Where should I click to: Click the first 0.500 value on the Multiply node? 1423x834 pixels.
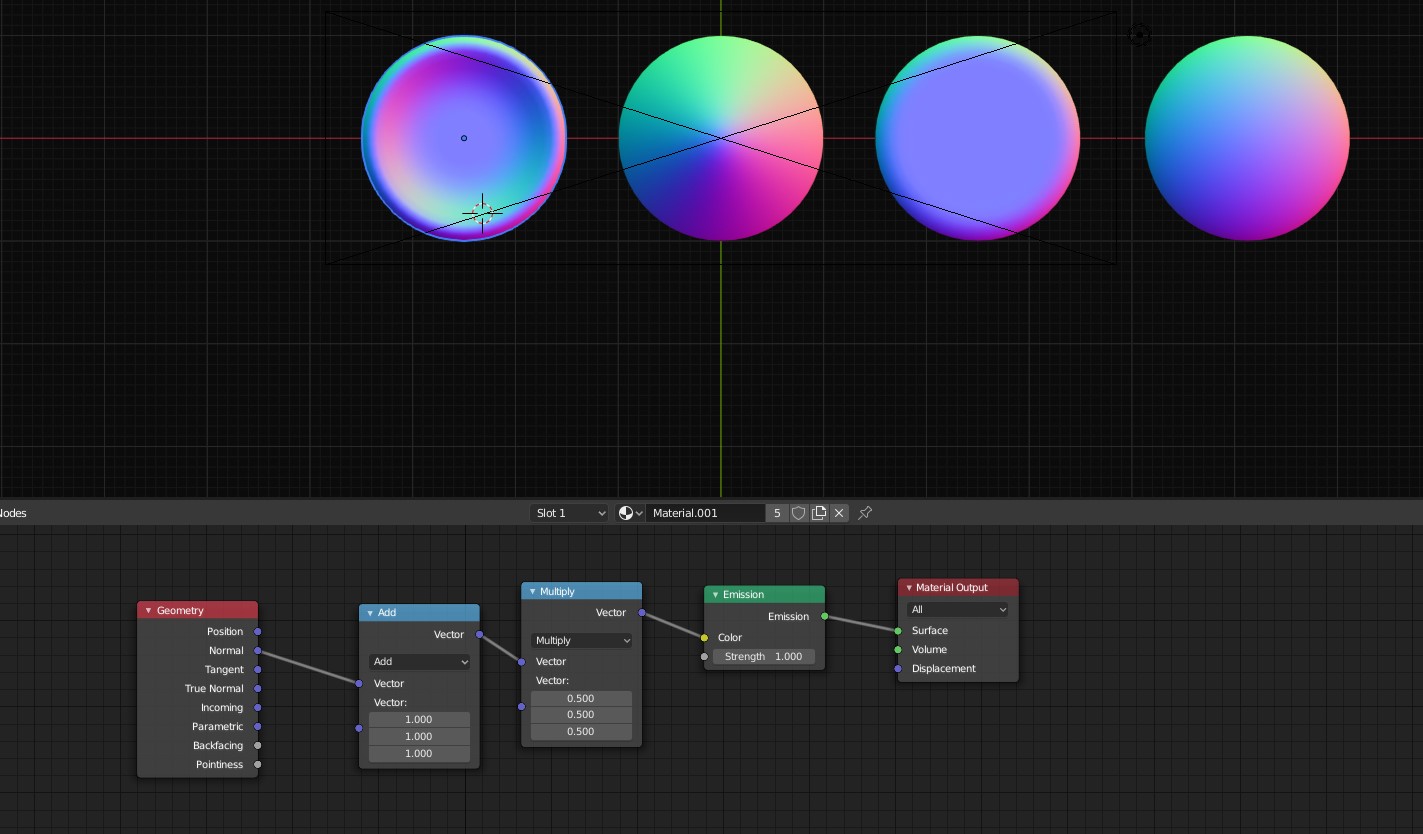point(580,697)
